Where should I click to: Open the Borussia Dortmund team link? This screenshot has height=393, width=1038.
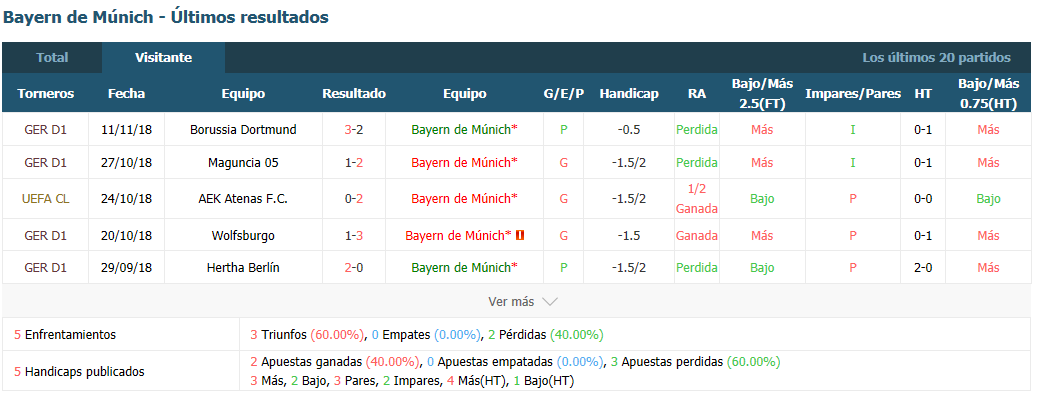point(243,130)
